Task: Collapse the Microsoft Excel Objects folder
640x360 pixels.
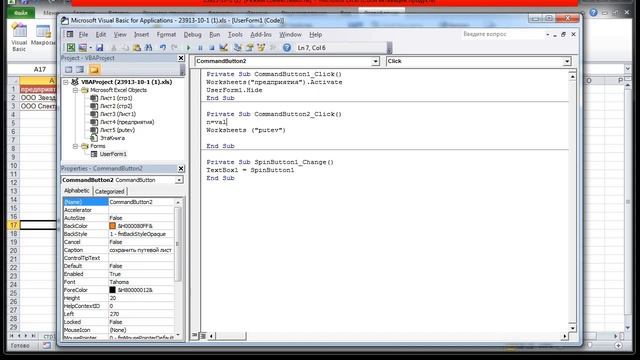Action: 76,90
